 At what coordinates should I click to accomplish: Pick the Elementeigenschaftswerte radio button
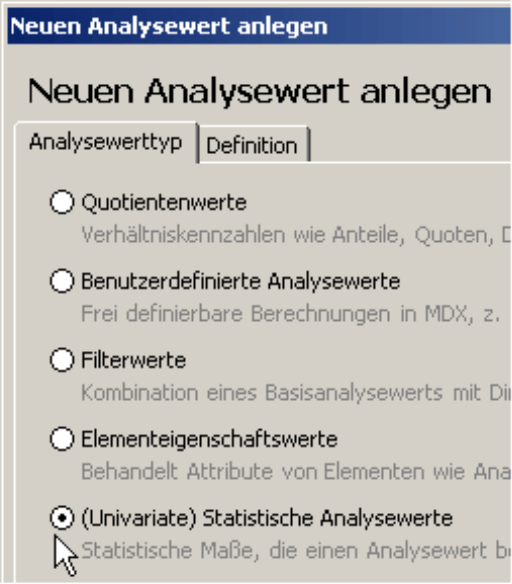[62, 439]
